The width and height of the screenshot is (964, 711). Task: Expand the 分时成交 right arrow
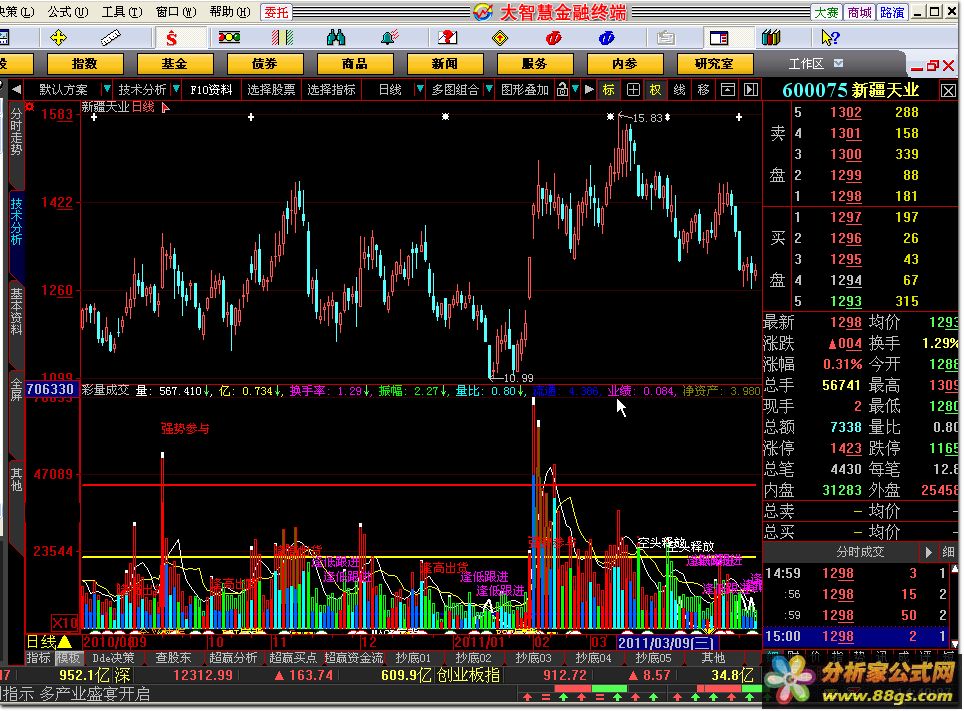click(928, 552)
